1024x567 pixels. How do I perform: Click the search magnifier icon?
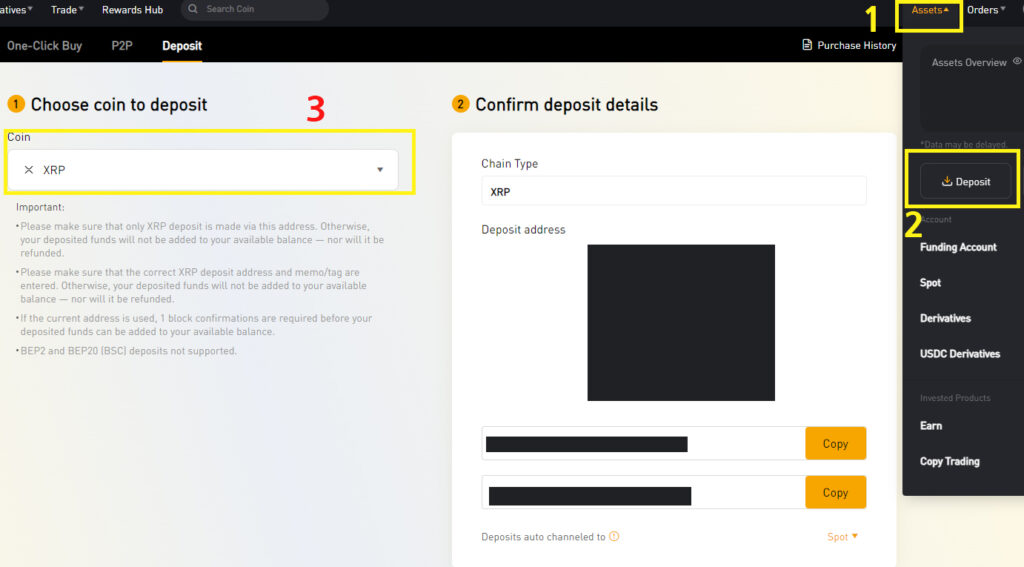click(193, 9)
